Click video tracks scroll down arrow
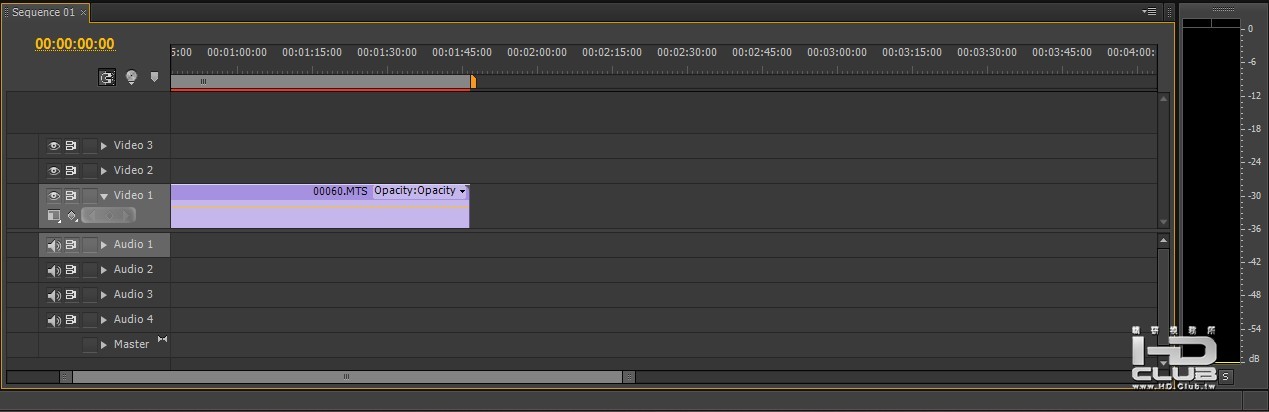This screenshot has width=1269, height=412. [1163, 222]
